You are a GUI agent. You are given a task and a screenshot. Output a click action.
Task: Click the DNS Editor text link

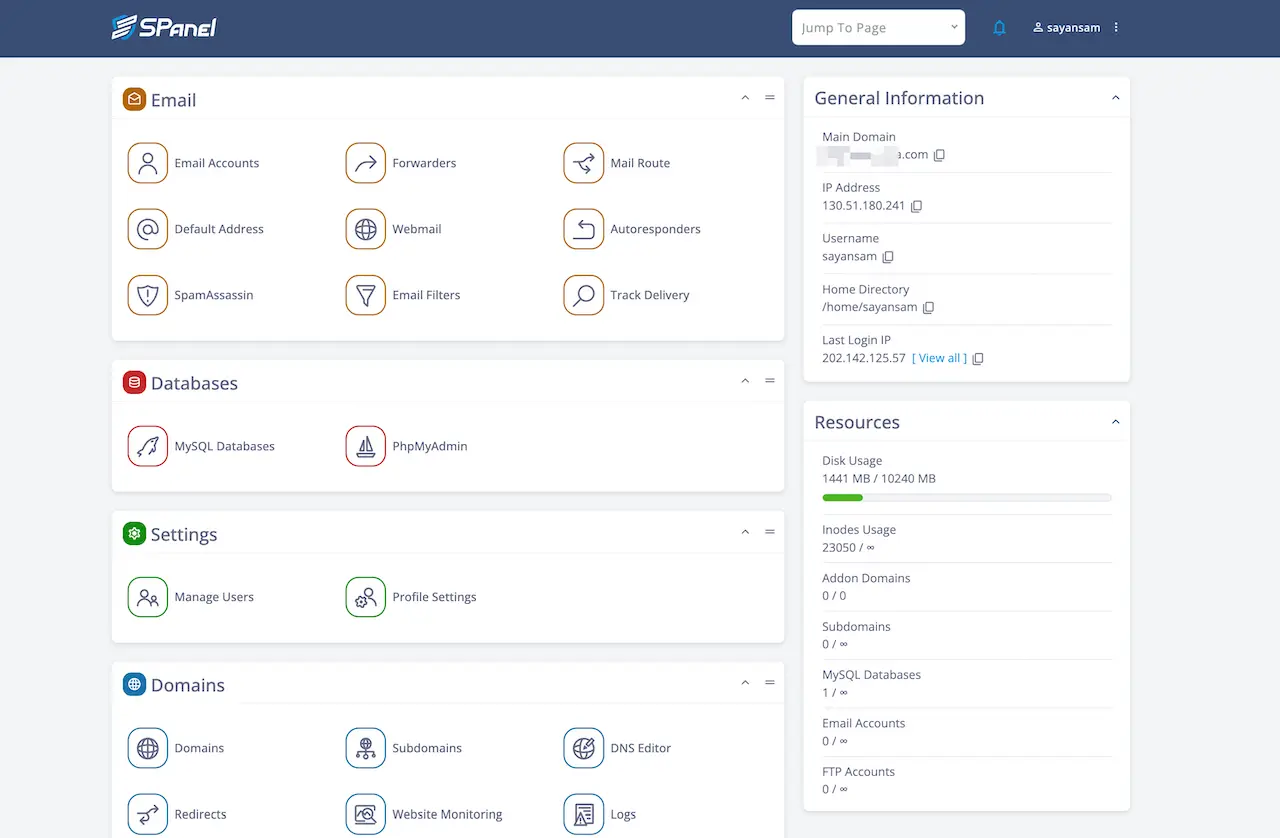click(641, 748)
